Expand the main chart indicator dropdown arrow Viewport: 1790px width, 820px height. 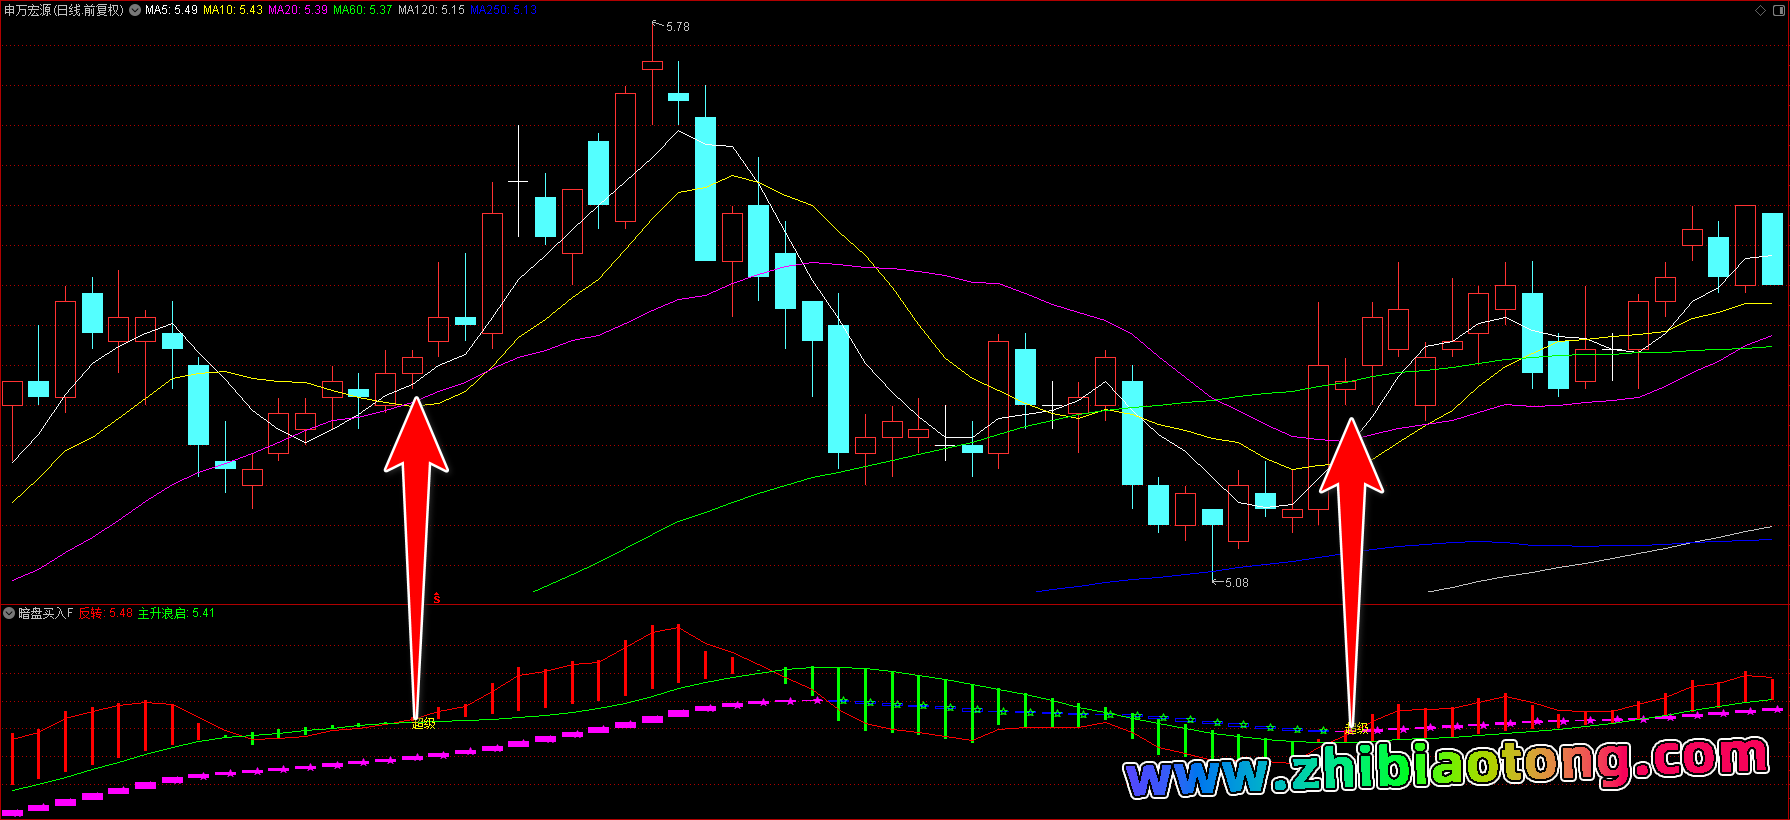(x=135, y=10)
